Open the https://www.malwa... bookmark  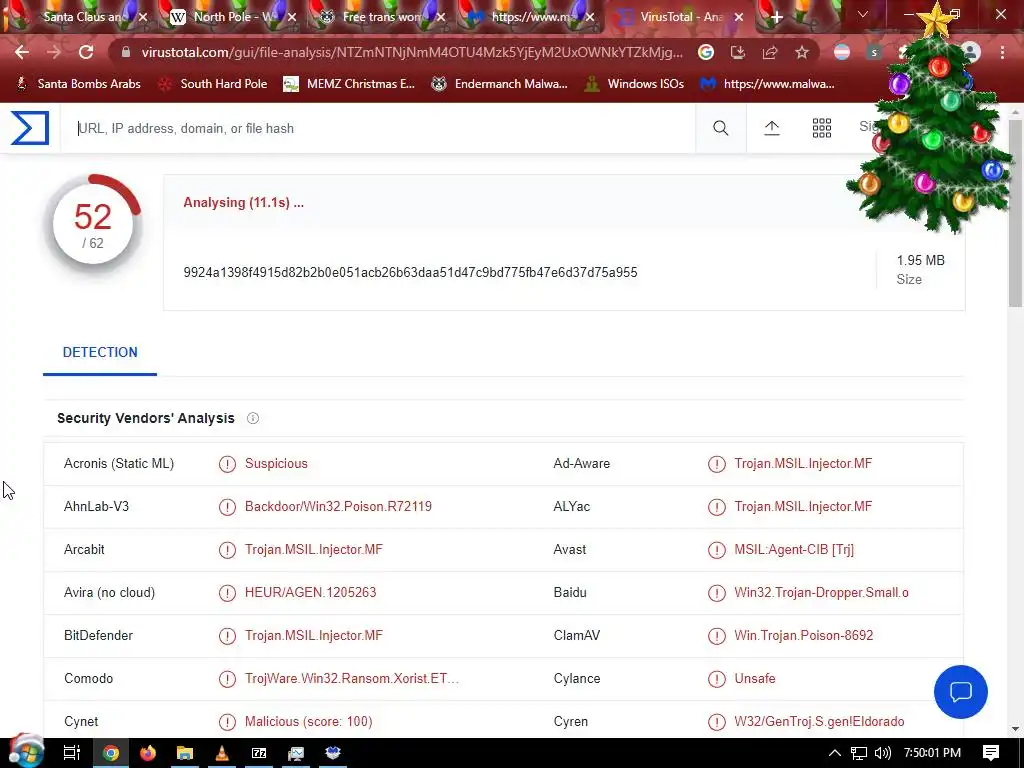(767, 84)
